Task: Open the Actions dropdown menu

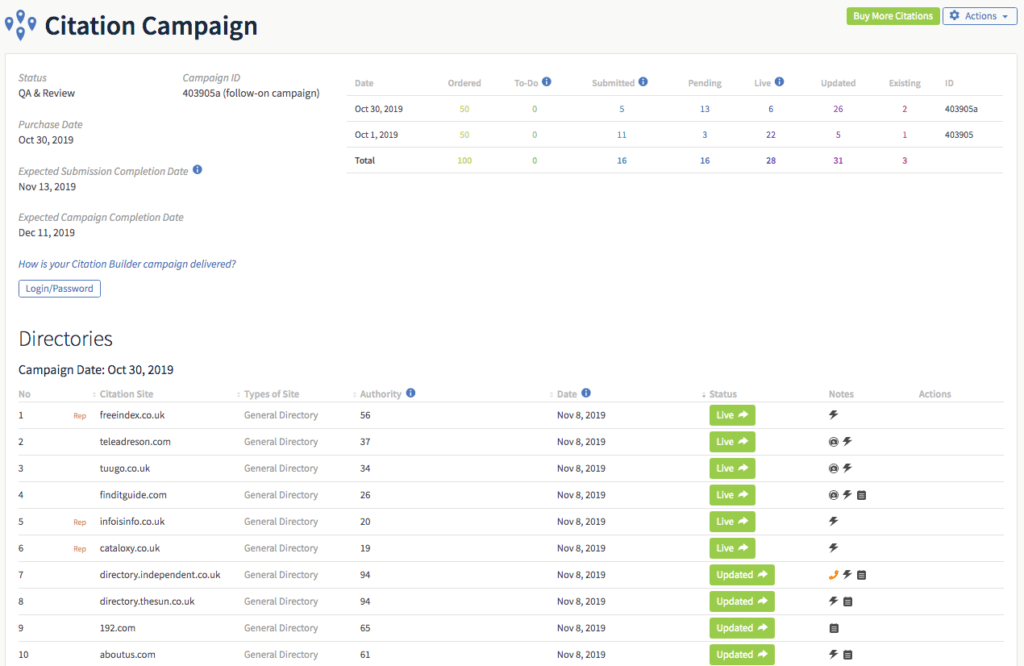Action: [x=980, y=16]
